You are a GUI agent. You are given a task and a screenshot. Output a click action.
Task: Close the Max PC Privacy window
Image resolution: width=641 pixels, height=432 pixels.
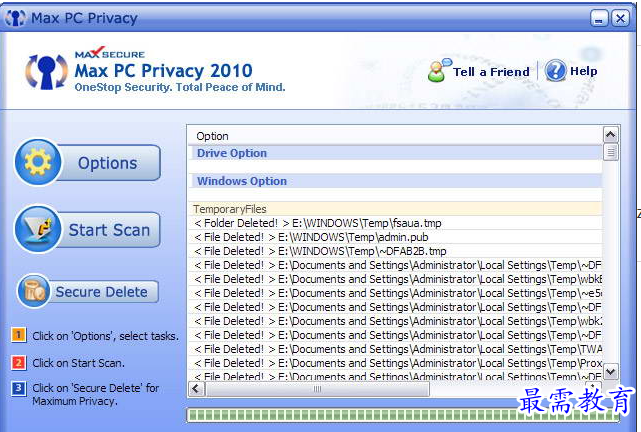click(x=621, y=18)
